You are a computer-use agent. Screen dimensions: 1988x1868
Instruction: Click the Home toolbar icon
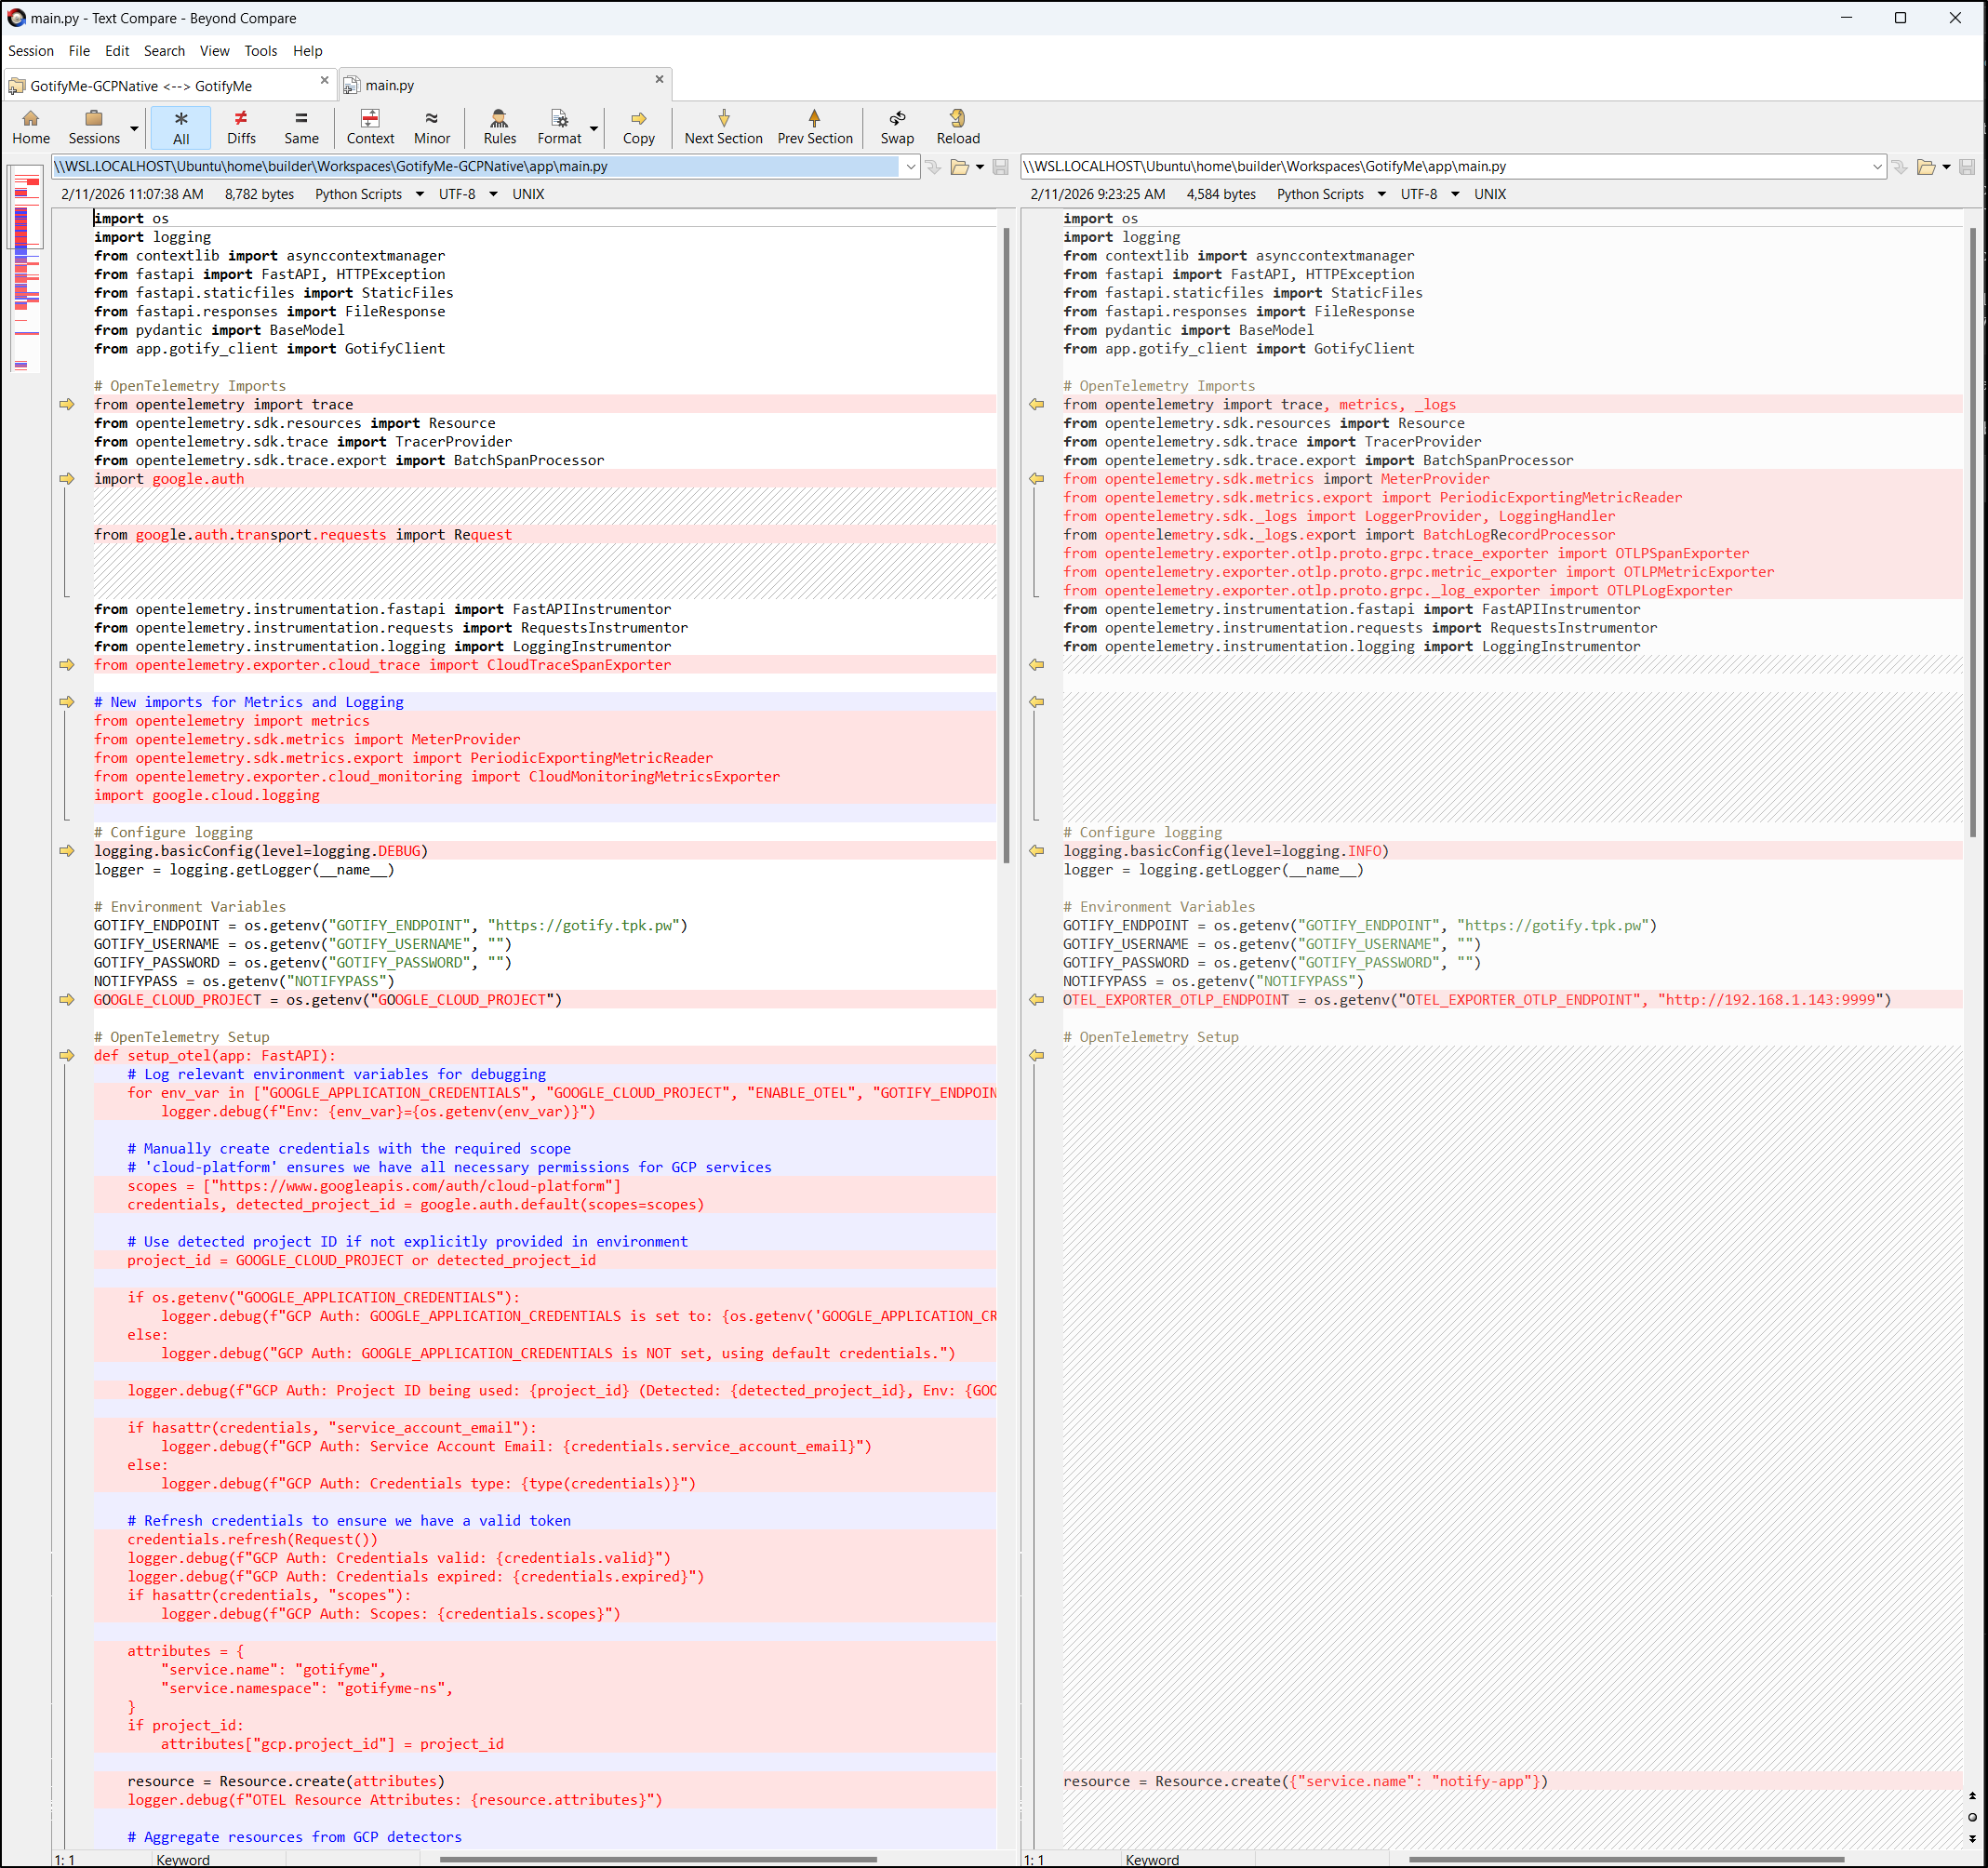pyautogui.click(x=31, y=127)
